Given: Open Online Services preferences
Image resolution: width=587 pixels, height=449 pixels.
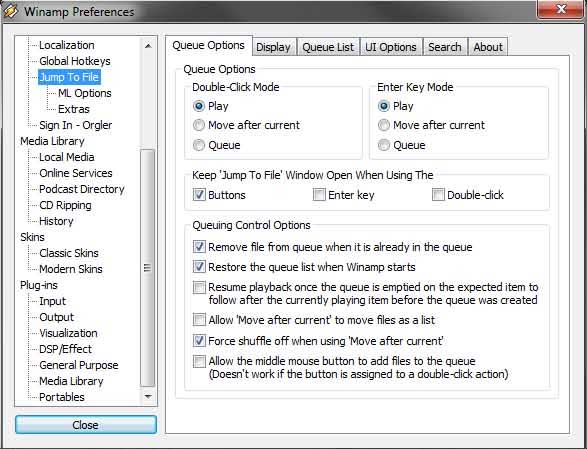Looking at the screenshot, I should pos(76,173).
